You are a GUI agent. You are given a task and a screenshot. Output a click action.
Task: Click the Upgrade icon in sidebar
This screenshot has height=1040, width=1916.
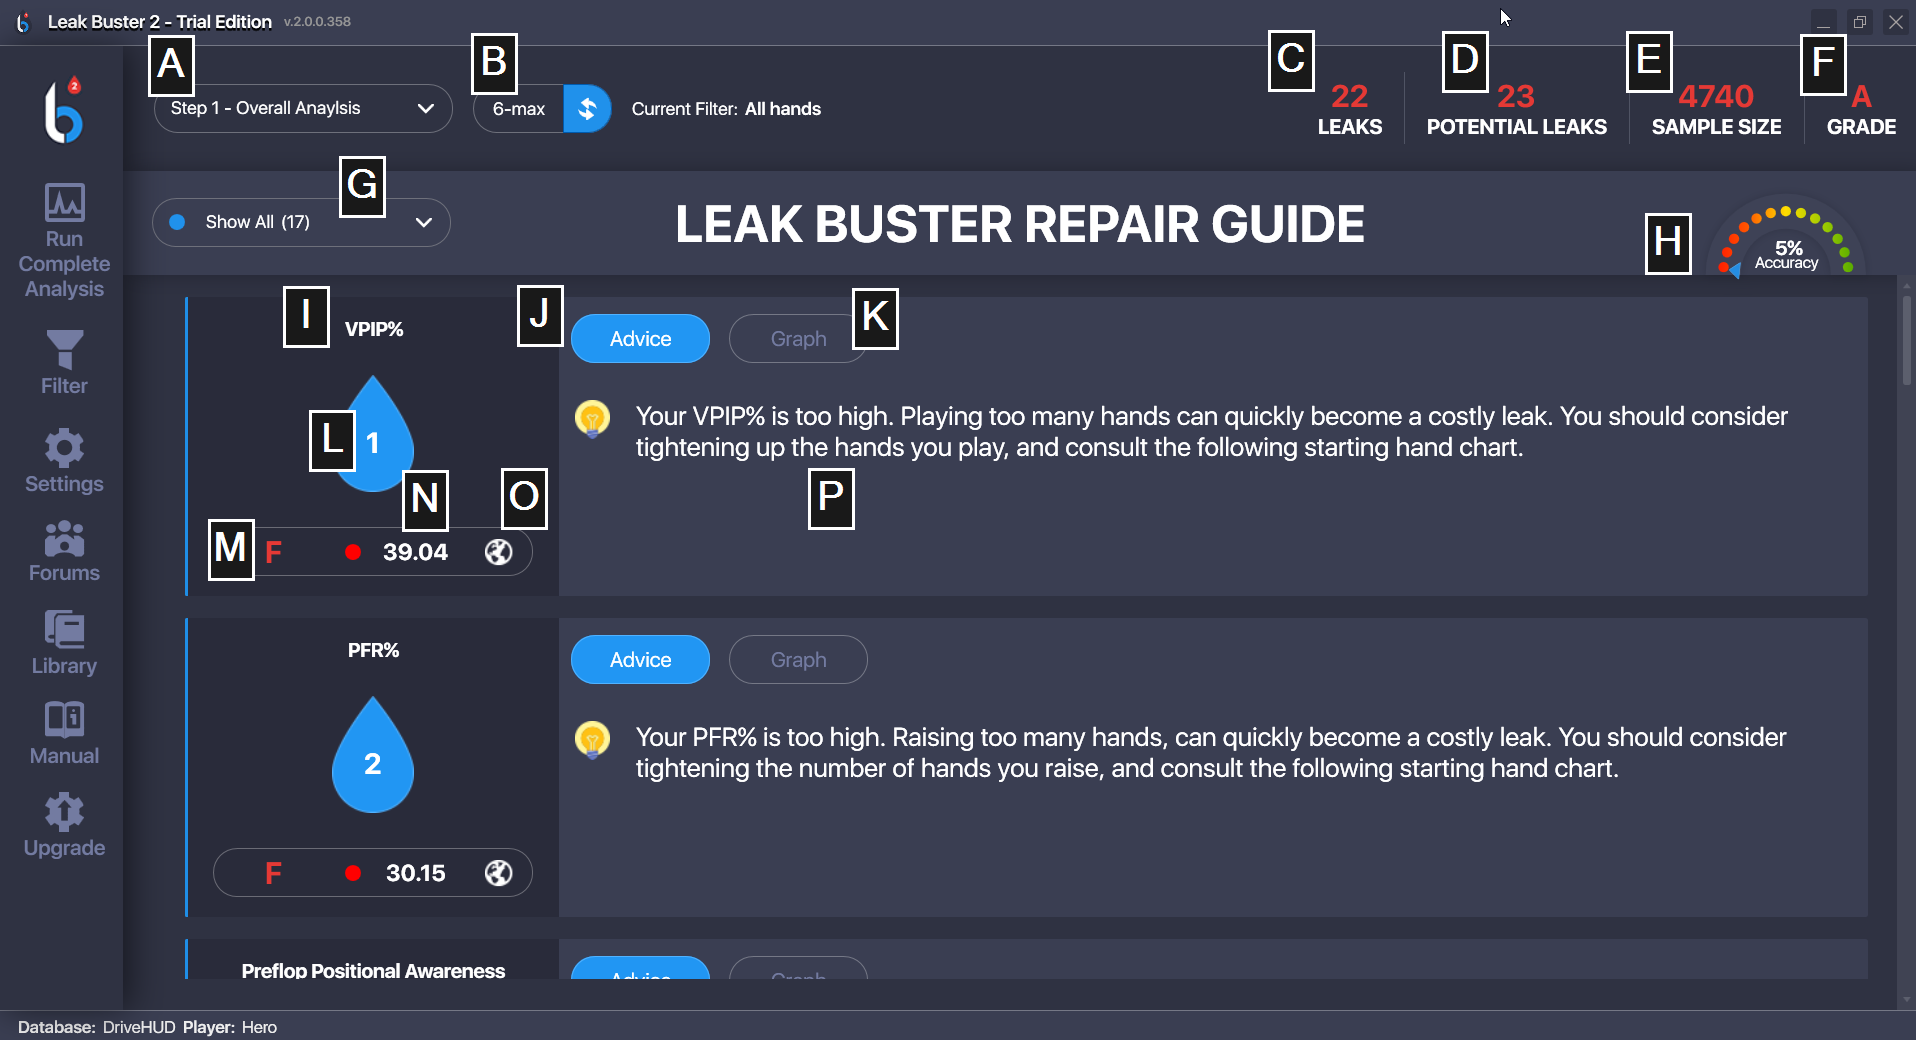[x=64, y=826]
